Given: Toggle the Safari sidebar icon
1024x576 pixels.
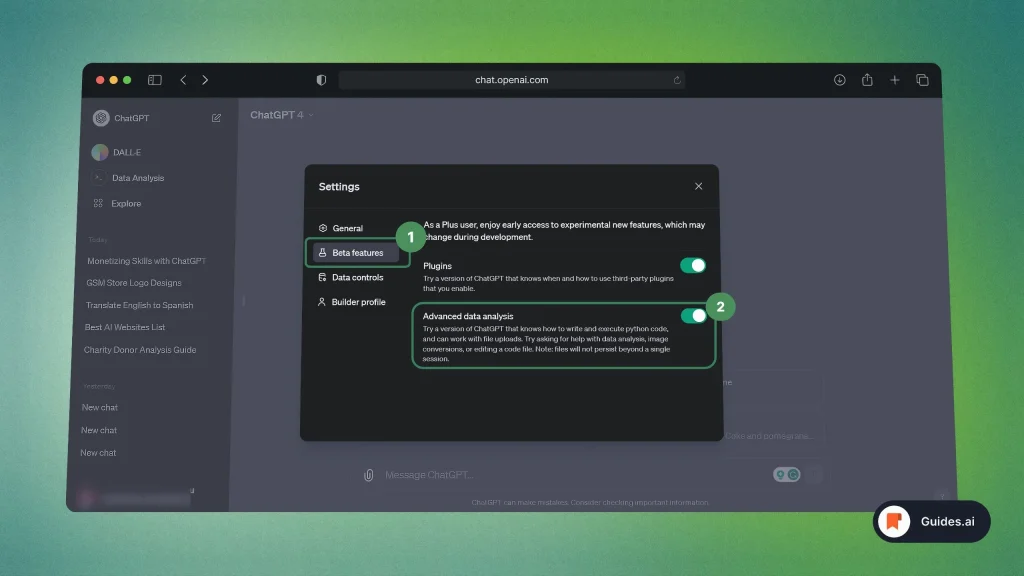Looking at the screenshot, I should [155, 80].
